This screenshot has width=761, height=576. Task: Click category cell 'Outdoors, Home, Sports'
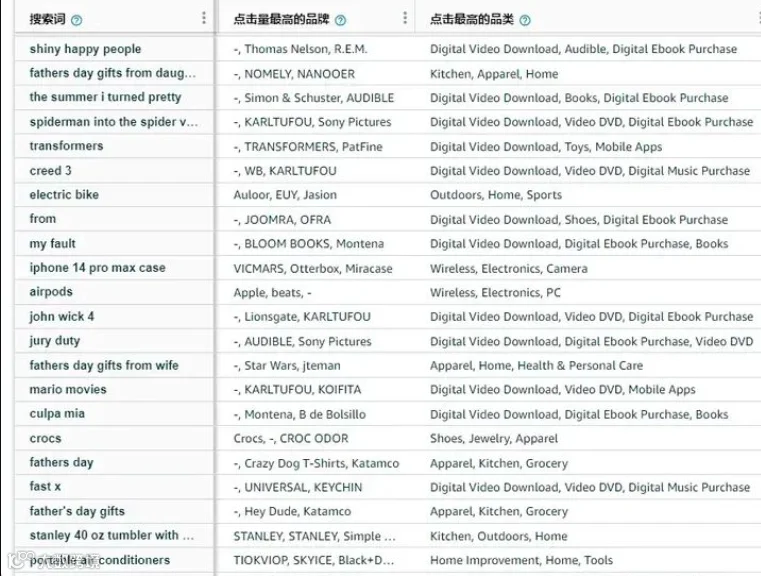[496, 195]
